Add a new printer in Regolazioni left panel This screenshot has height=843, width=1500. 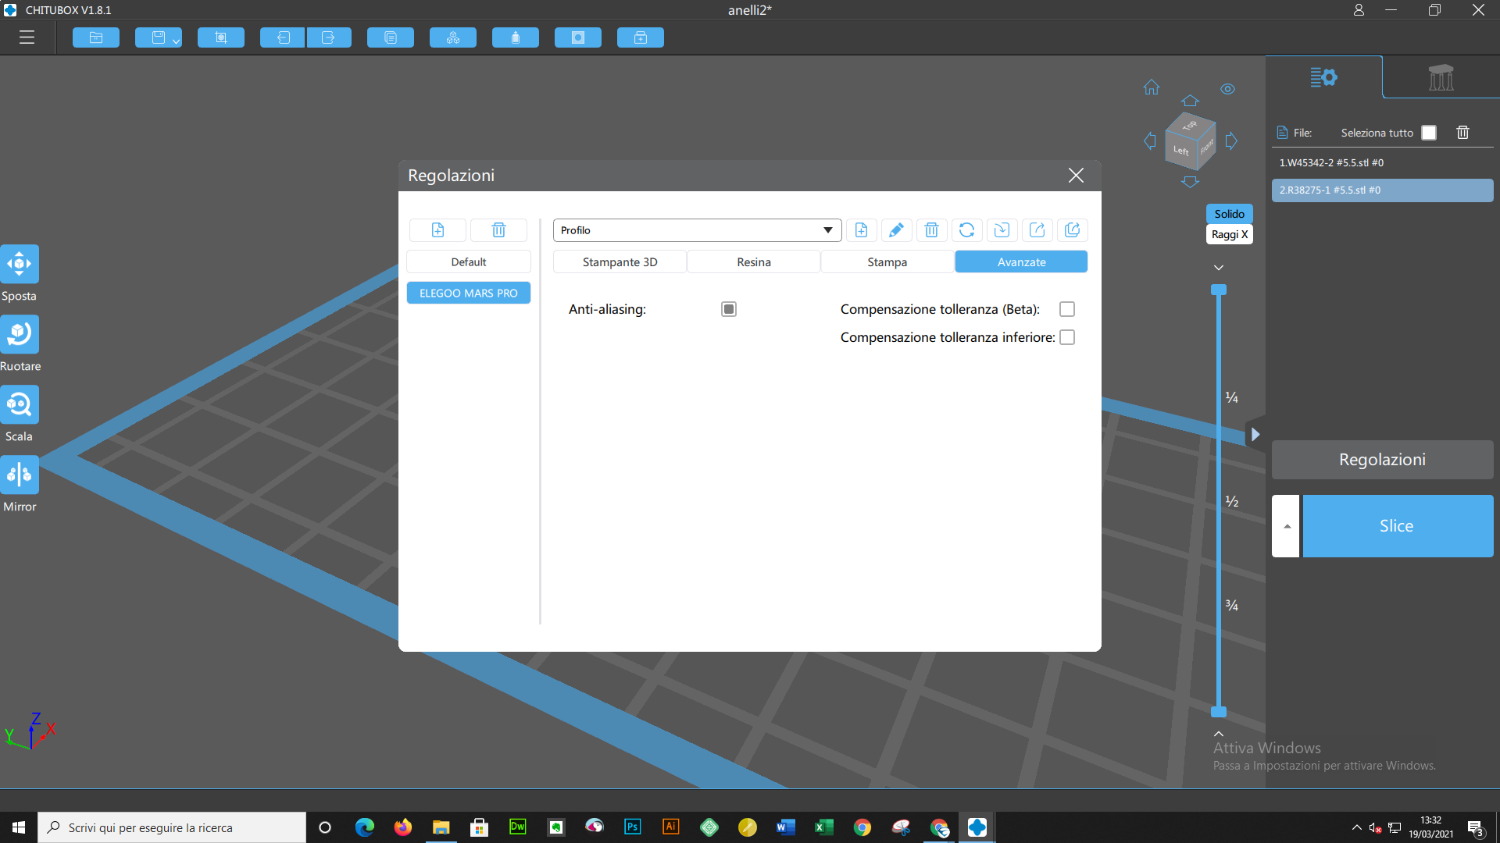coord(438,230)
